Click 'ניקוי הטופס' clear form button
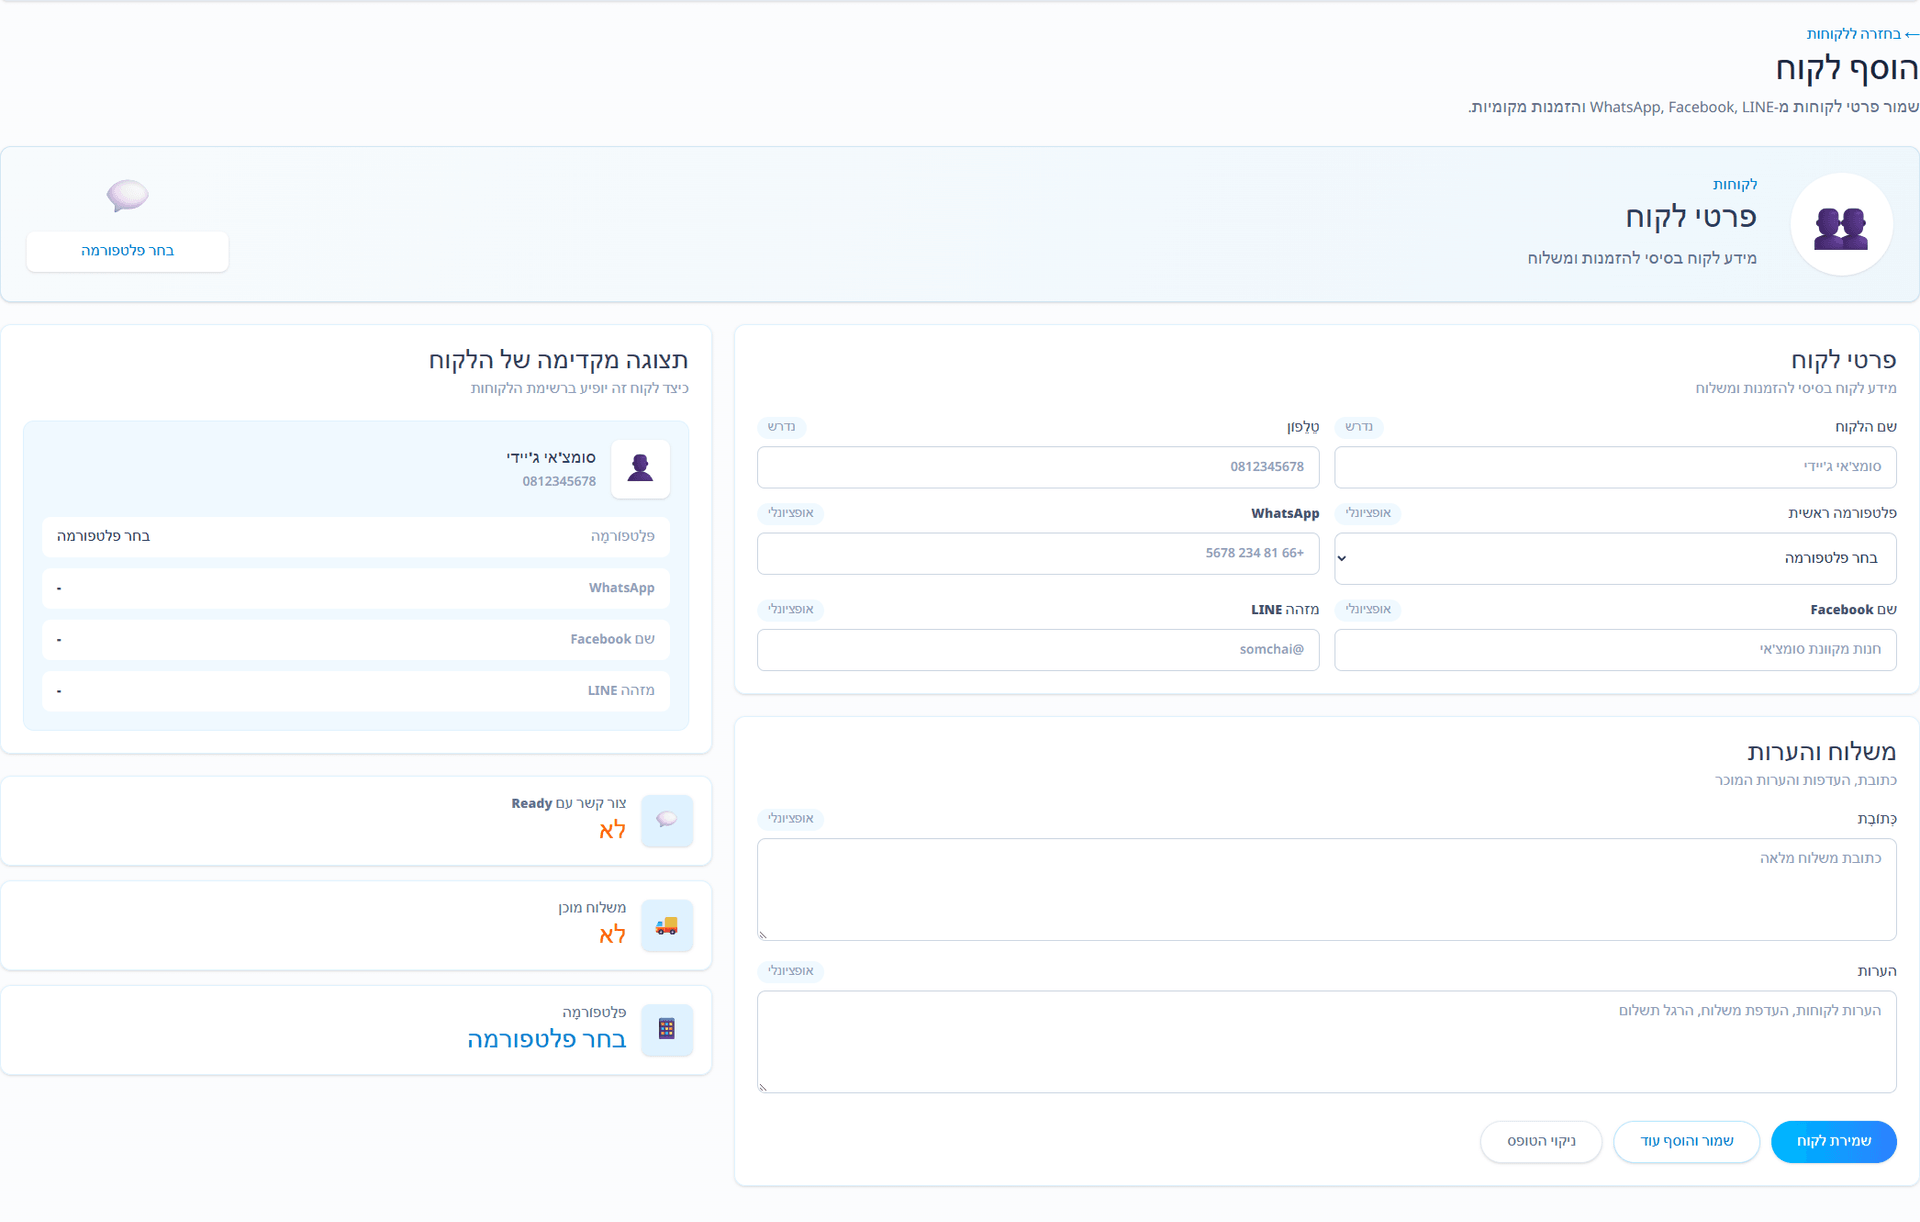1920x1222 pixels. point(1541,1141)
